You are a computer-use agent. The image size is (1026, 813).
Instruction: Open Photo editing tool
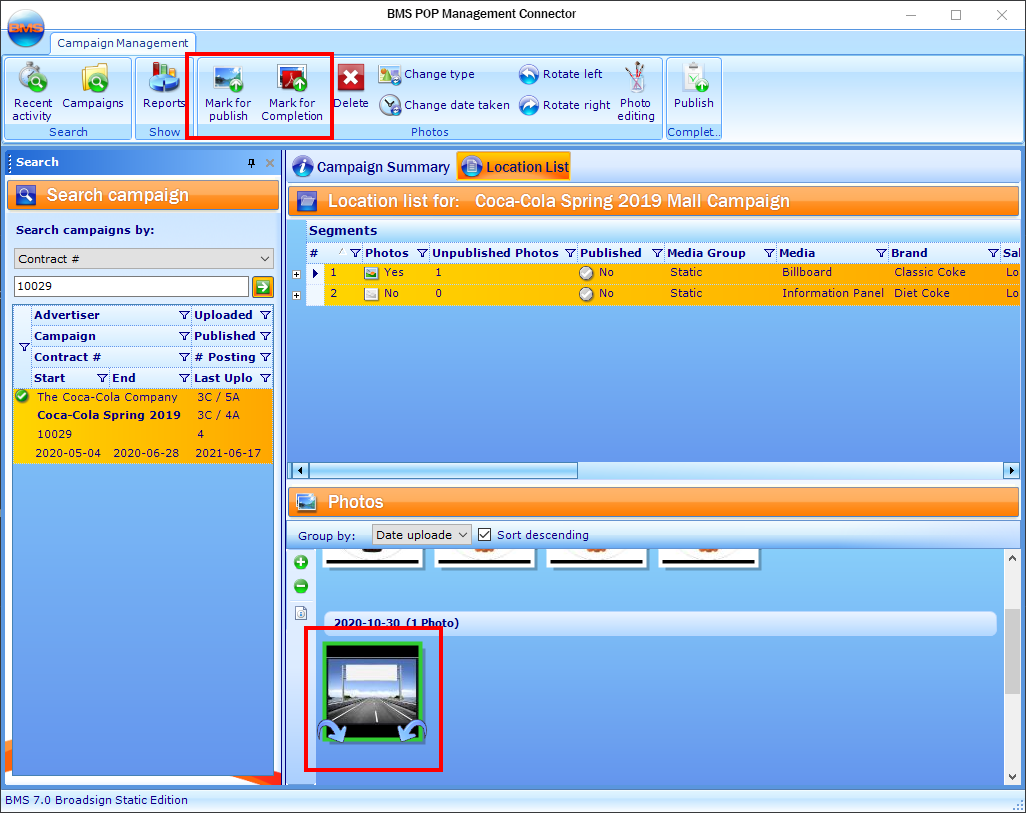click(x=635, y=92)
